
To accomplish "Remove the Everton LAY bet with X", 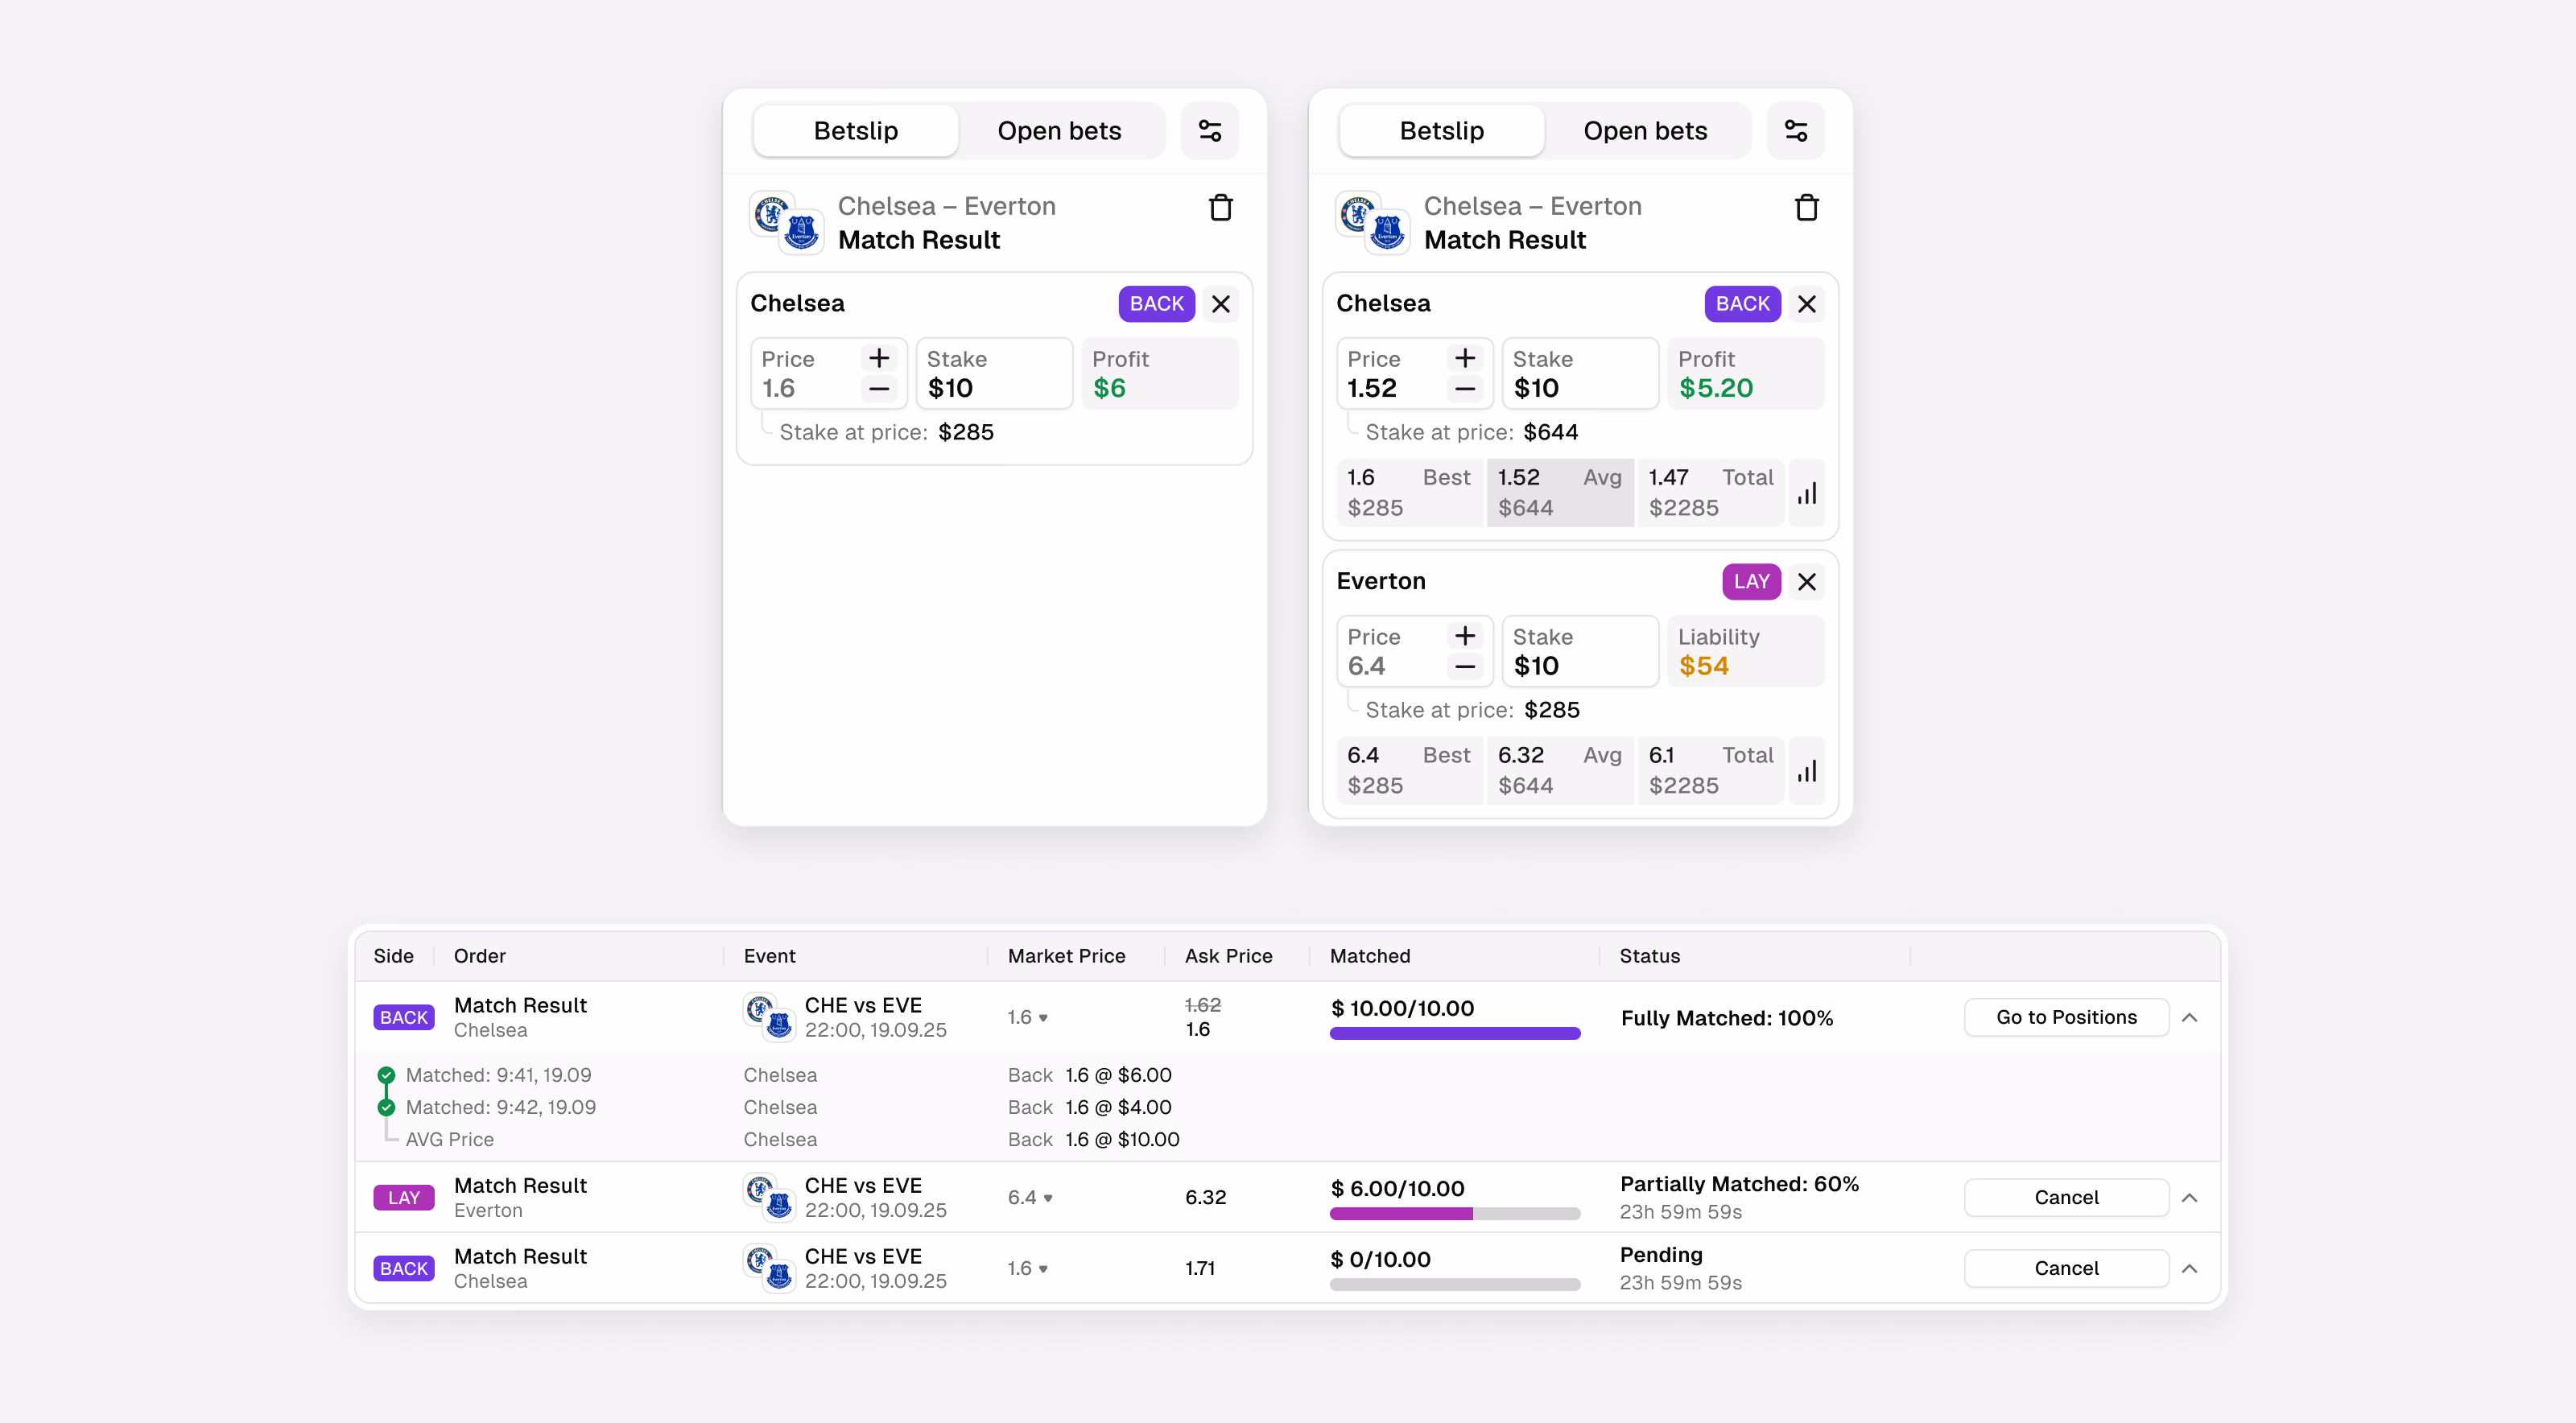I will click(1806, 582).
